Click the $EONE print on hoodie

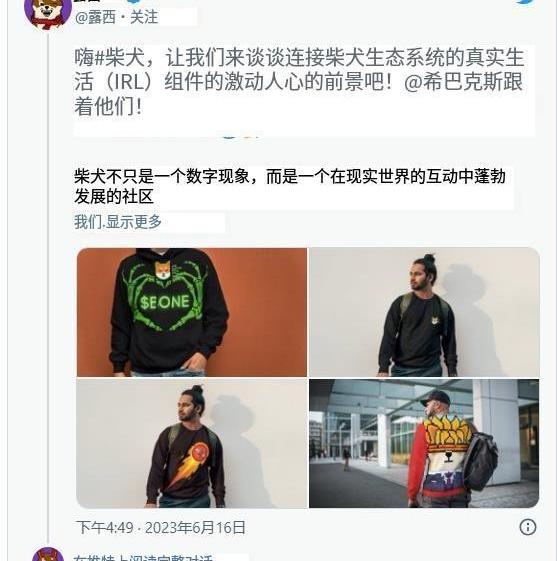[x=165, y=302]
